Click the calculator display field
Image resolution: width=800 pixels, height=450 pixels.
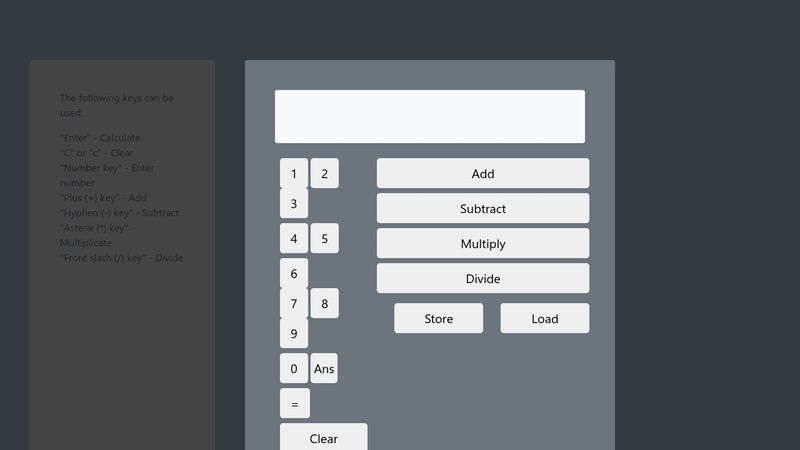click(x=430, y=117)
